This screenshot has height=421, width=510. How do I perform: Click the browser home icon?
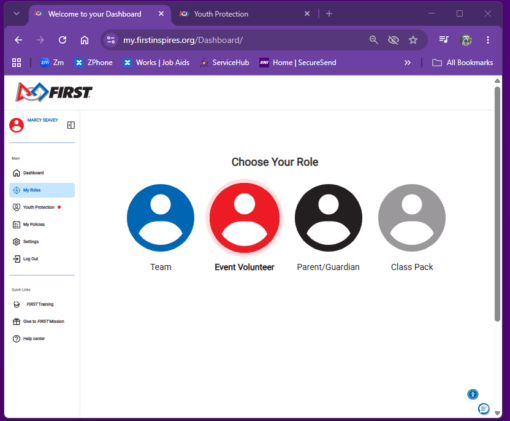tap(84, 40)
